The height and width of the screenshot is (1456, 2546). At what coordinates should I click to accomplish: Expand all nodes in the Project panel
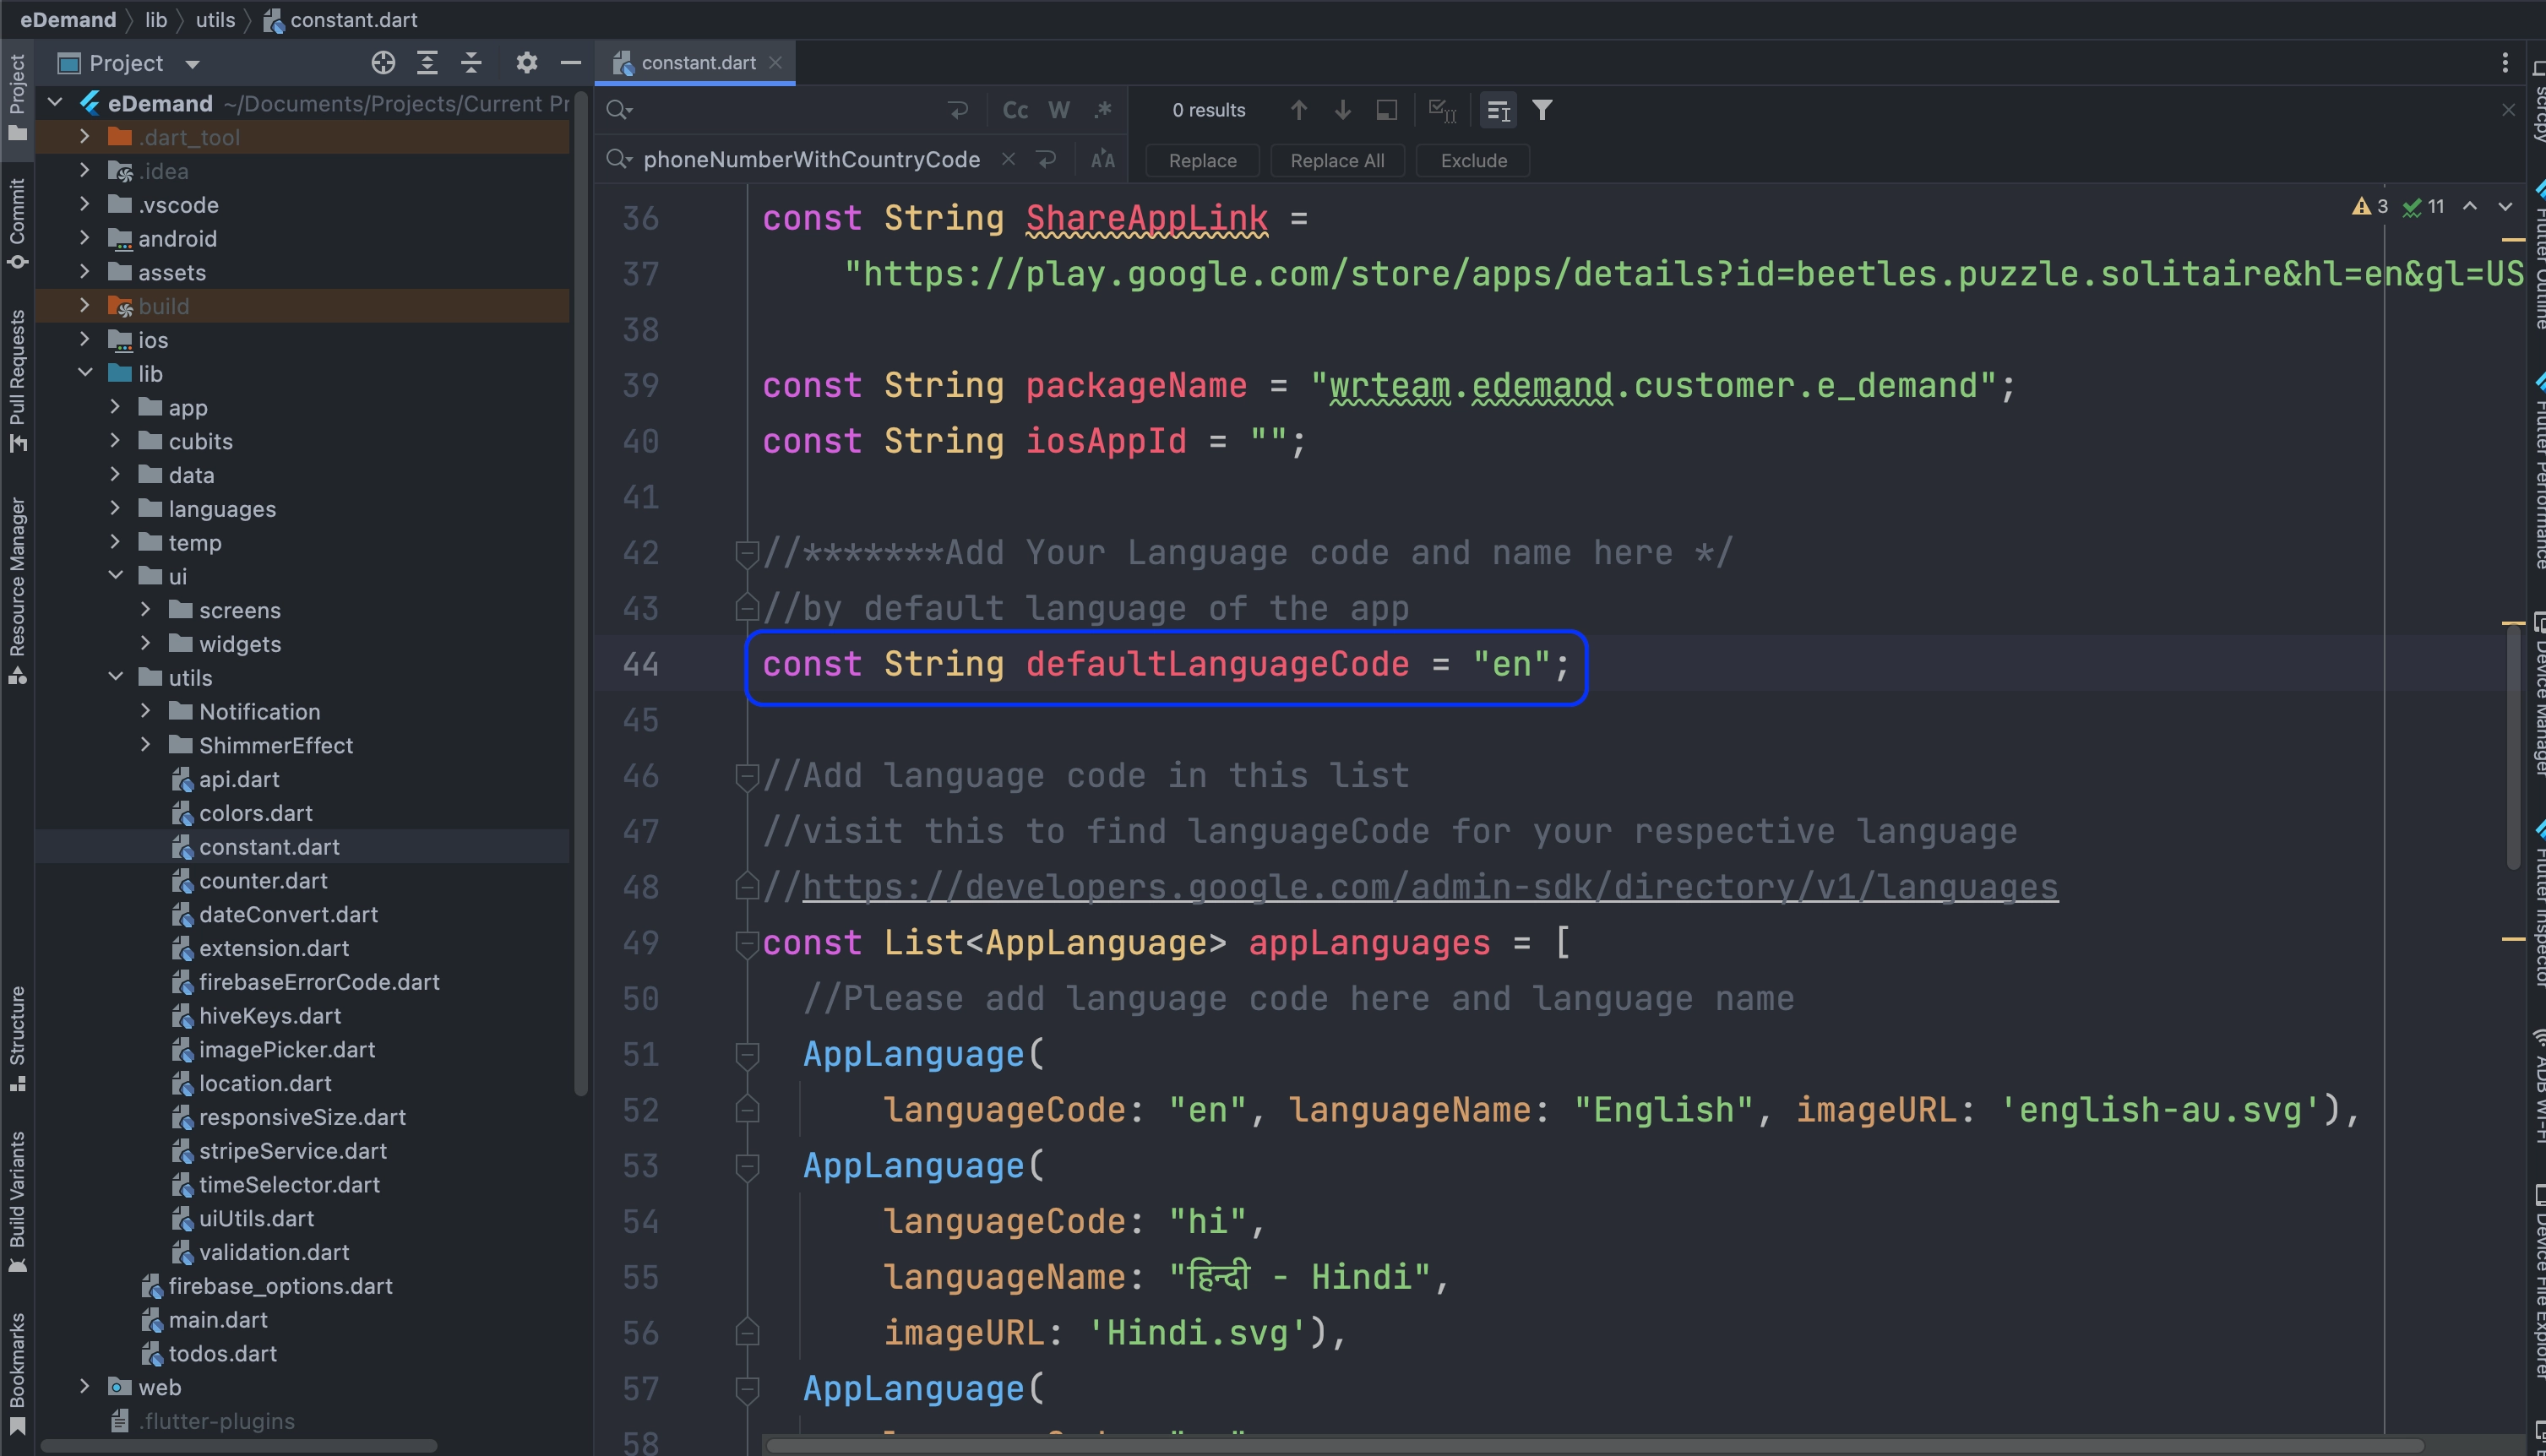[427, 63]
